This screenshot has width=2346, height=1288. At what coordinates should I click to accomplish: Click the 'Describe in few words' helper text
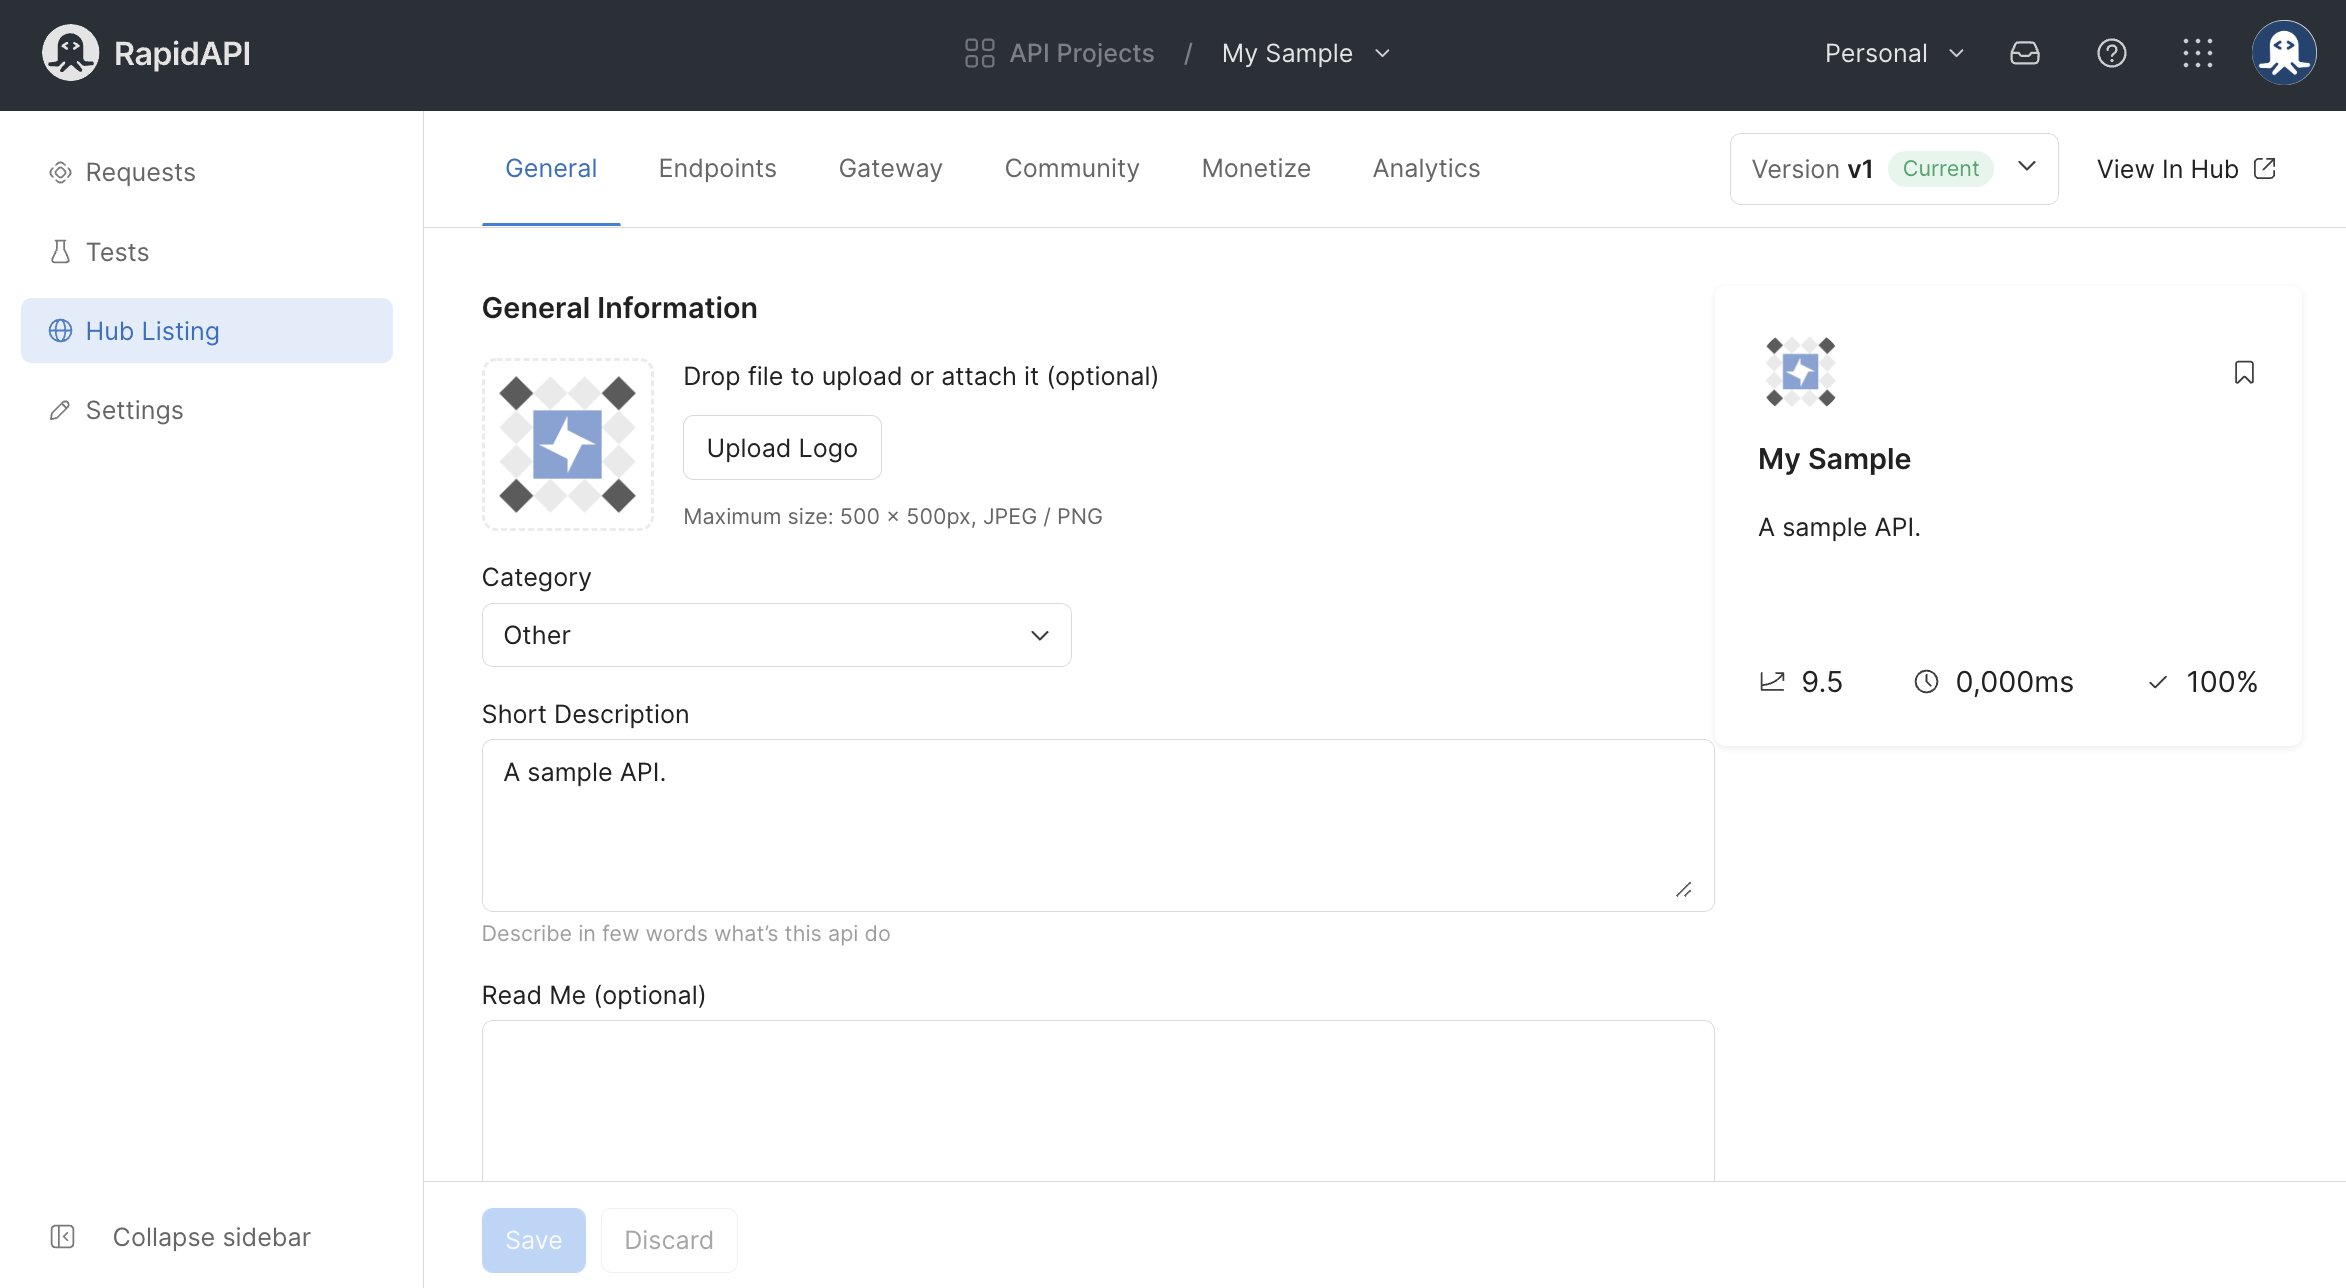click(686, 933)
